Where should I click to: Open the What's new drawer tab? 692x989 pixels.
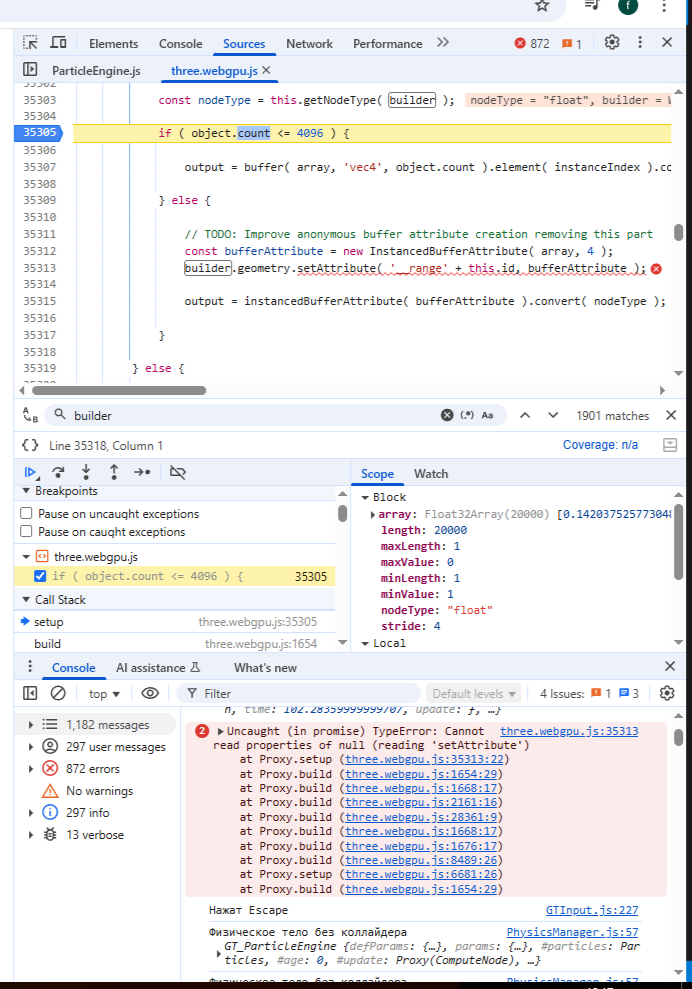point(265,668)
